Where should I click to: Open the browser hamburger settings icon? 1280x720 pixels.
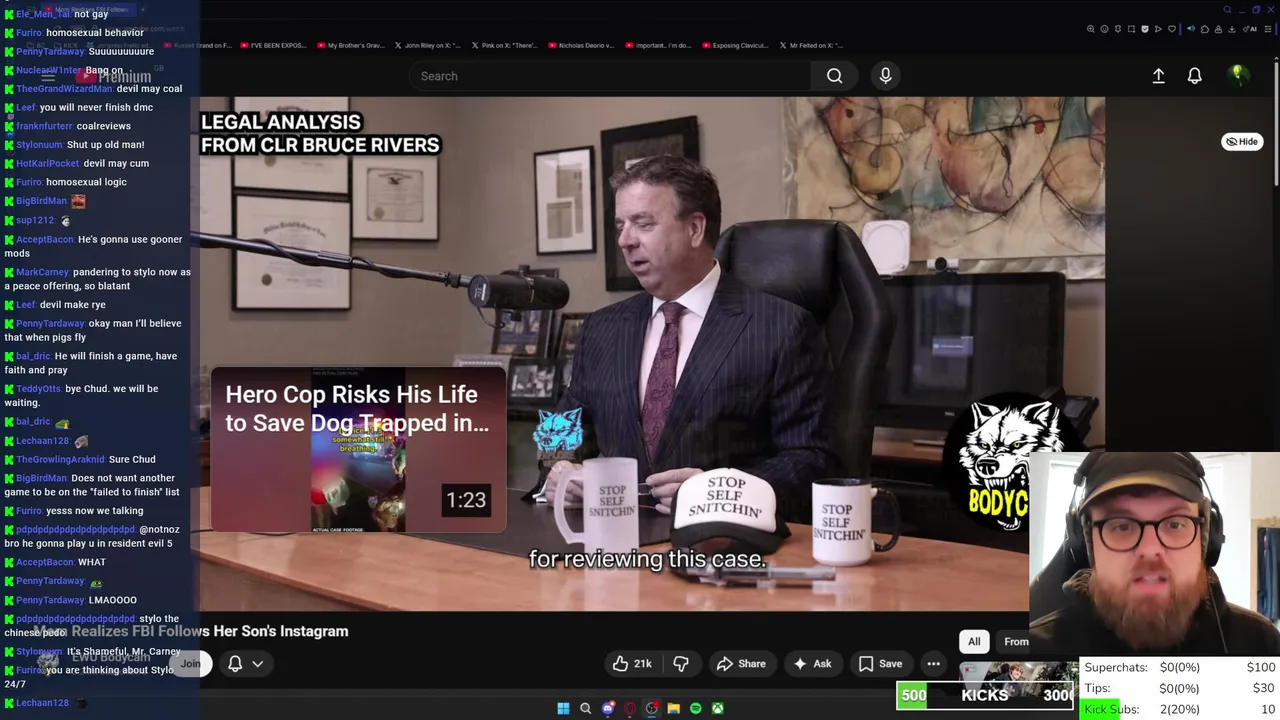pyautogui.click(x=1268, y=29)
